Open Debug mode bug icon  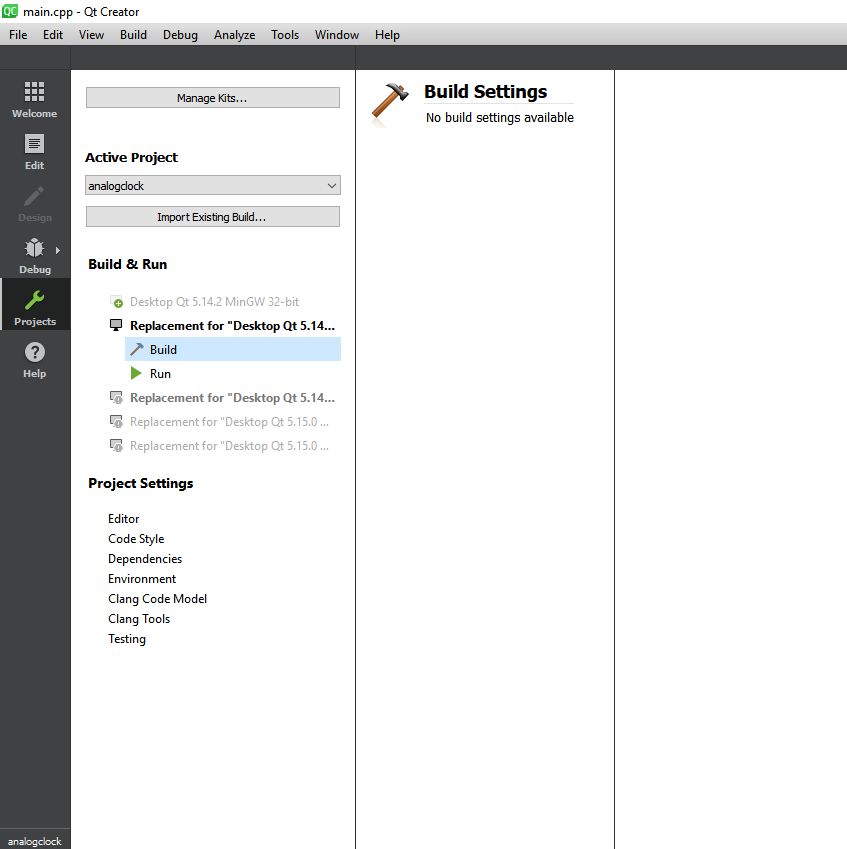click(34, 249)
